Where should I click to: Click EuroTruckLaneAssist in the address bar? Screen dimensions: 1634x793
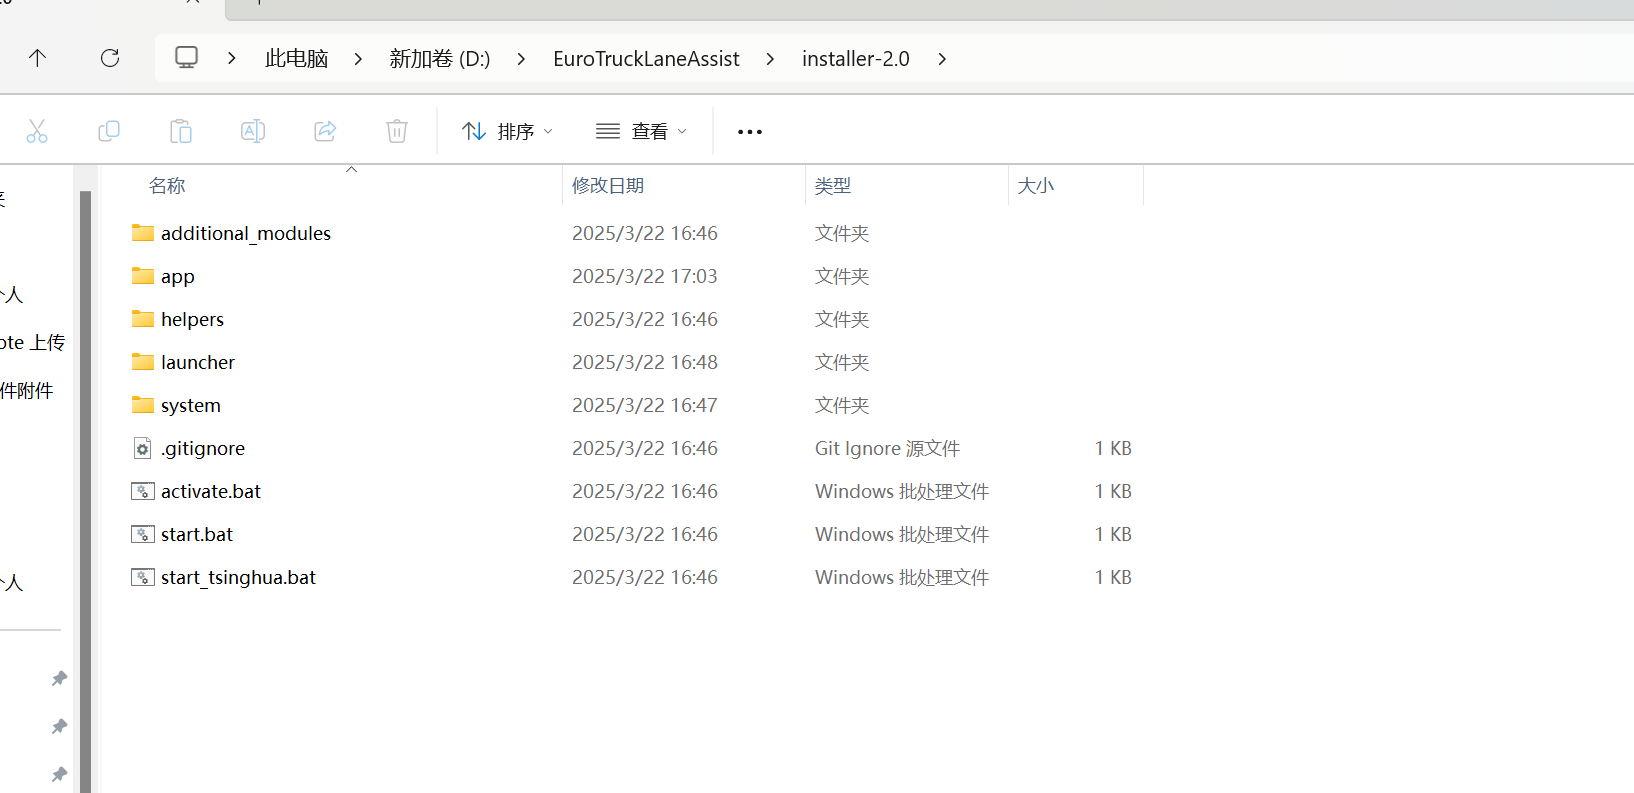pos(646,59)
